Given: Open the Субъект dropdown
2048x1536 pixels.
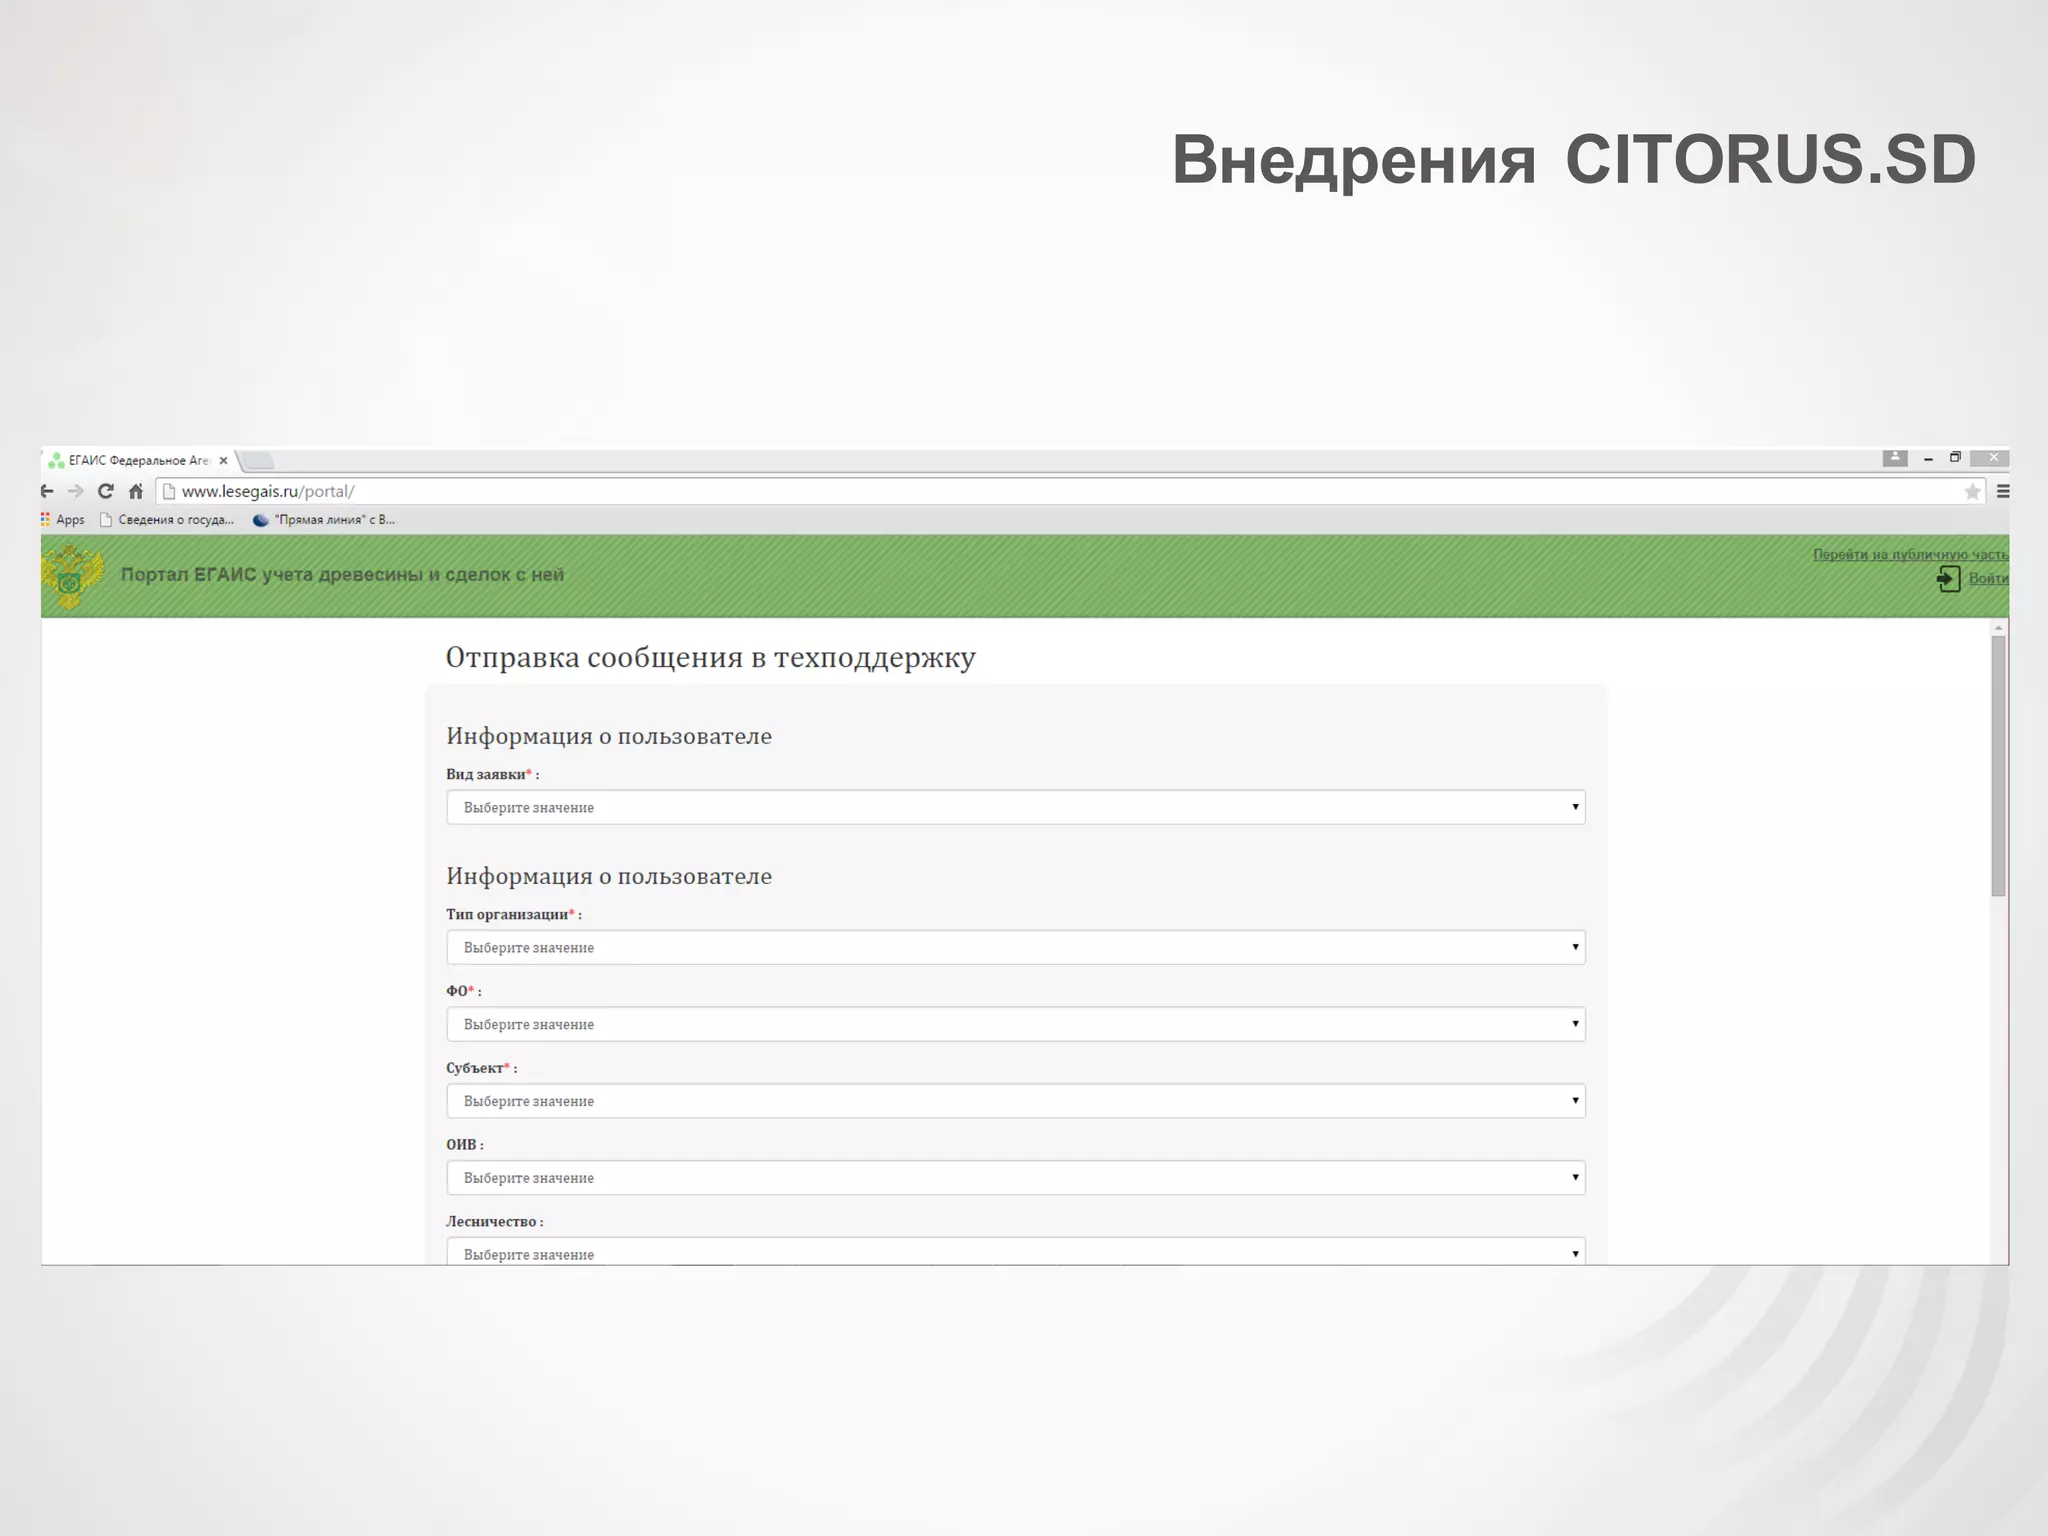Looking at the screenshot, I should click(1015, 1101).
